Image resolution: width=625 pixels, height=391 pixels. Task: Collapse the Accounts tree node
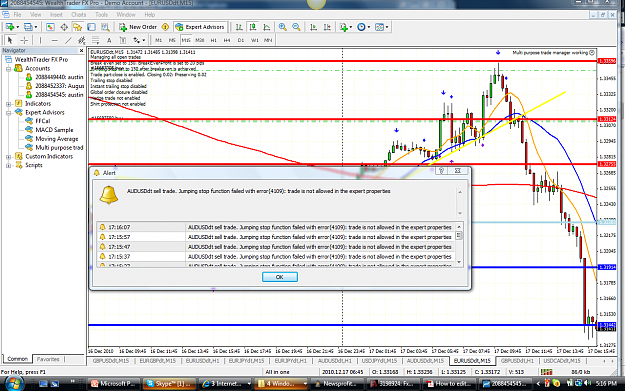[x=8, y=69]
